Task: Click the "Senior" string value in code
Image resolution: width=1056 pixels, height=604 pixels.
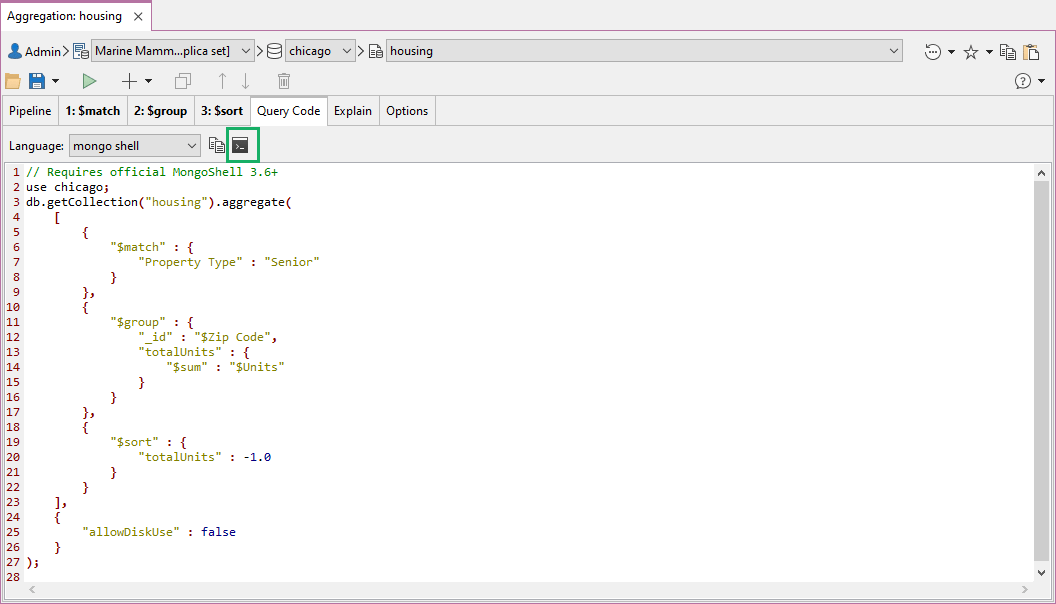Action: (292, 262)
